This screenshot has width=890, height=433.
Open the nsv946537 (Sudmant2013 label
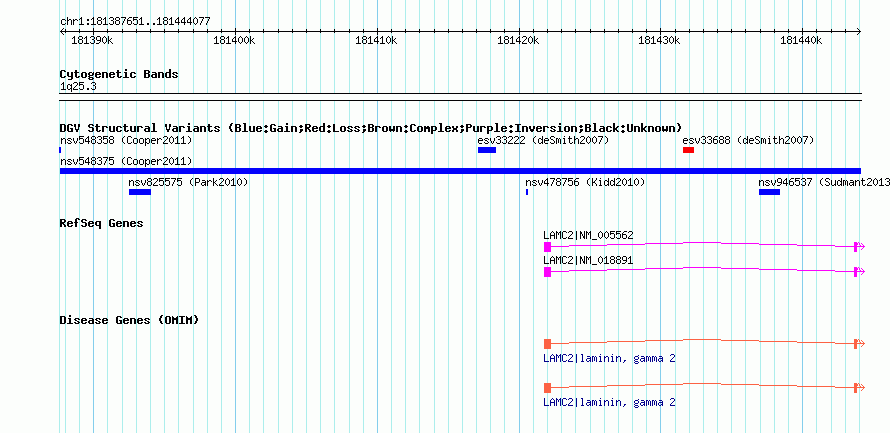[824, 182]
